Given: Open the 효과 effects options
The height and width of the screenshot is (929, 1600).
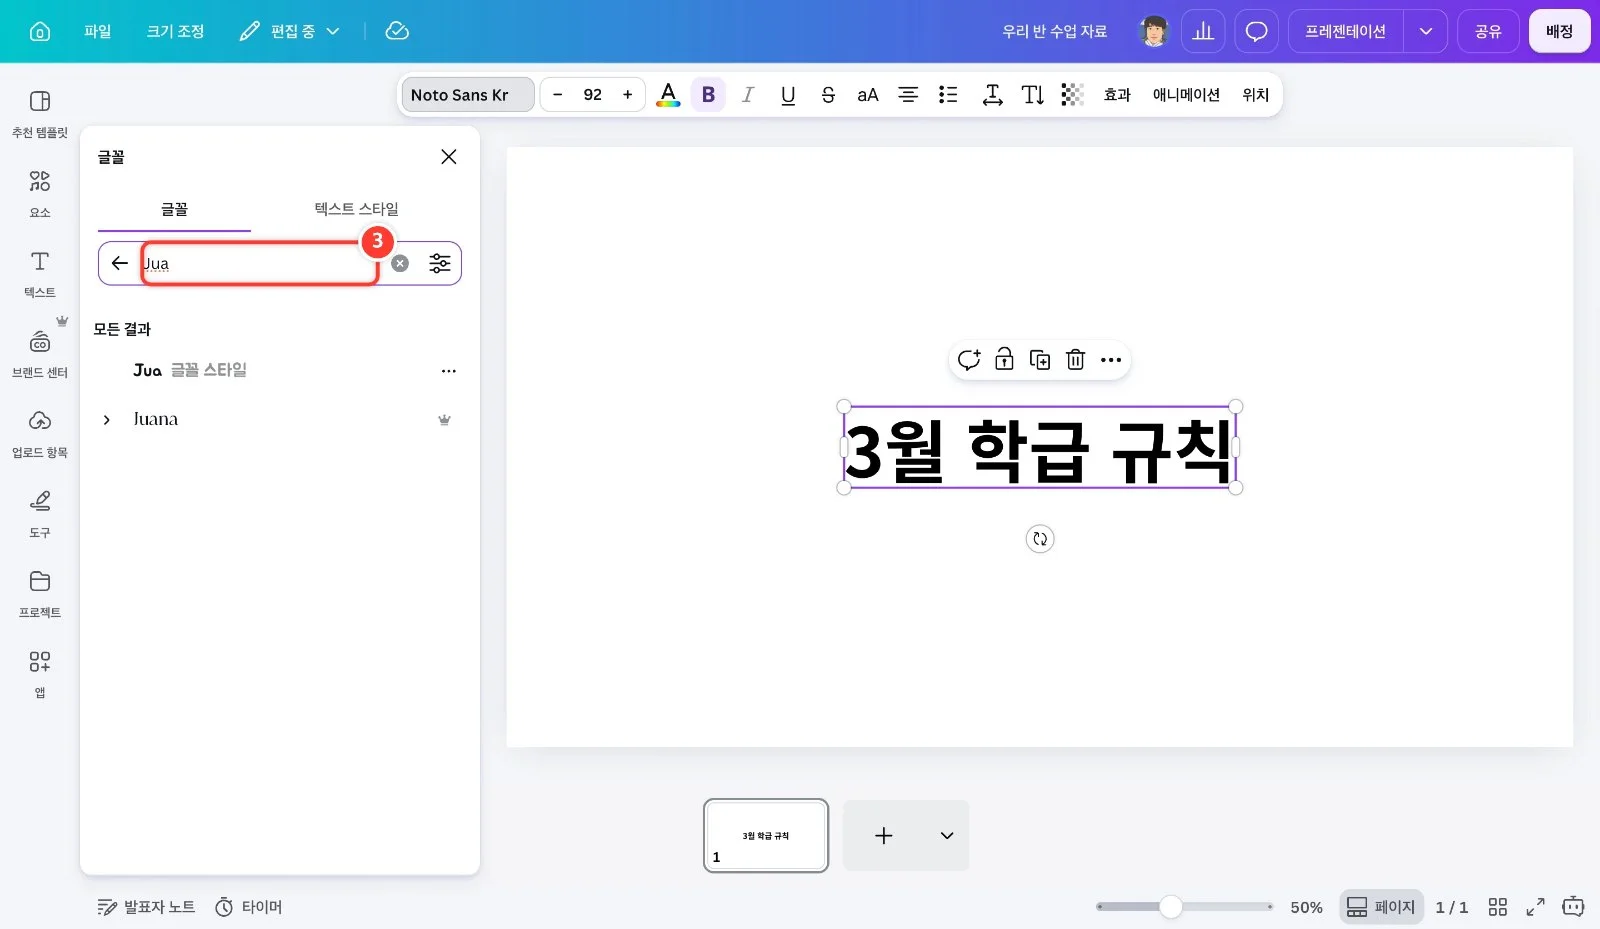Looking at the screenshot, I should [x=1117, y=95].
